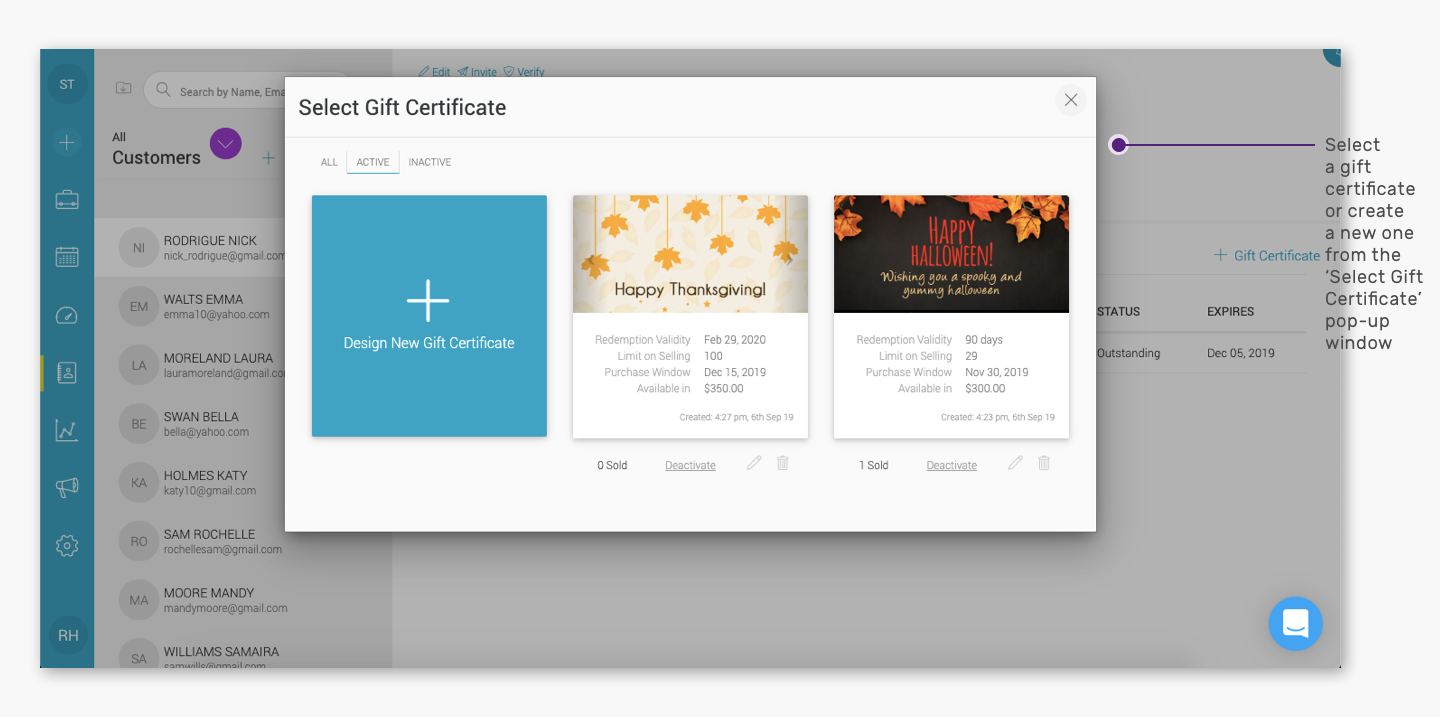Open the reports chart icon
This screenshot has height=718, width=1440.
(67, 430)
